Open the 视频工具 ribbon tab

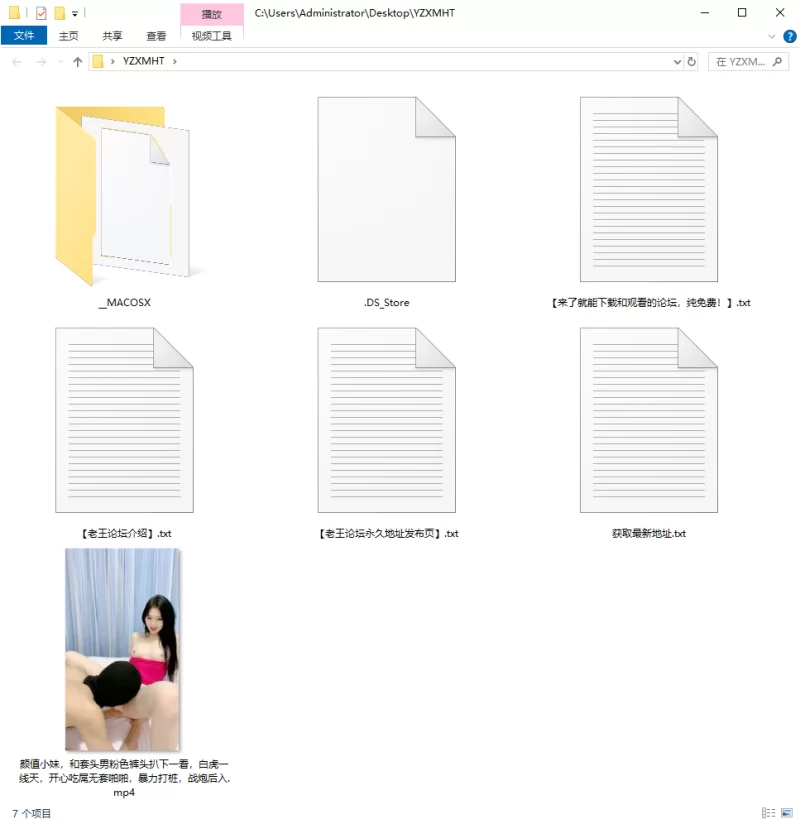(x=212, y=36)
